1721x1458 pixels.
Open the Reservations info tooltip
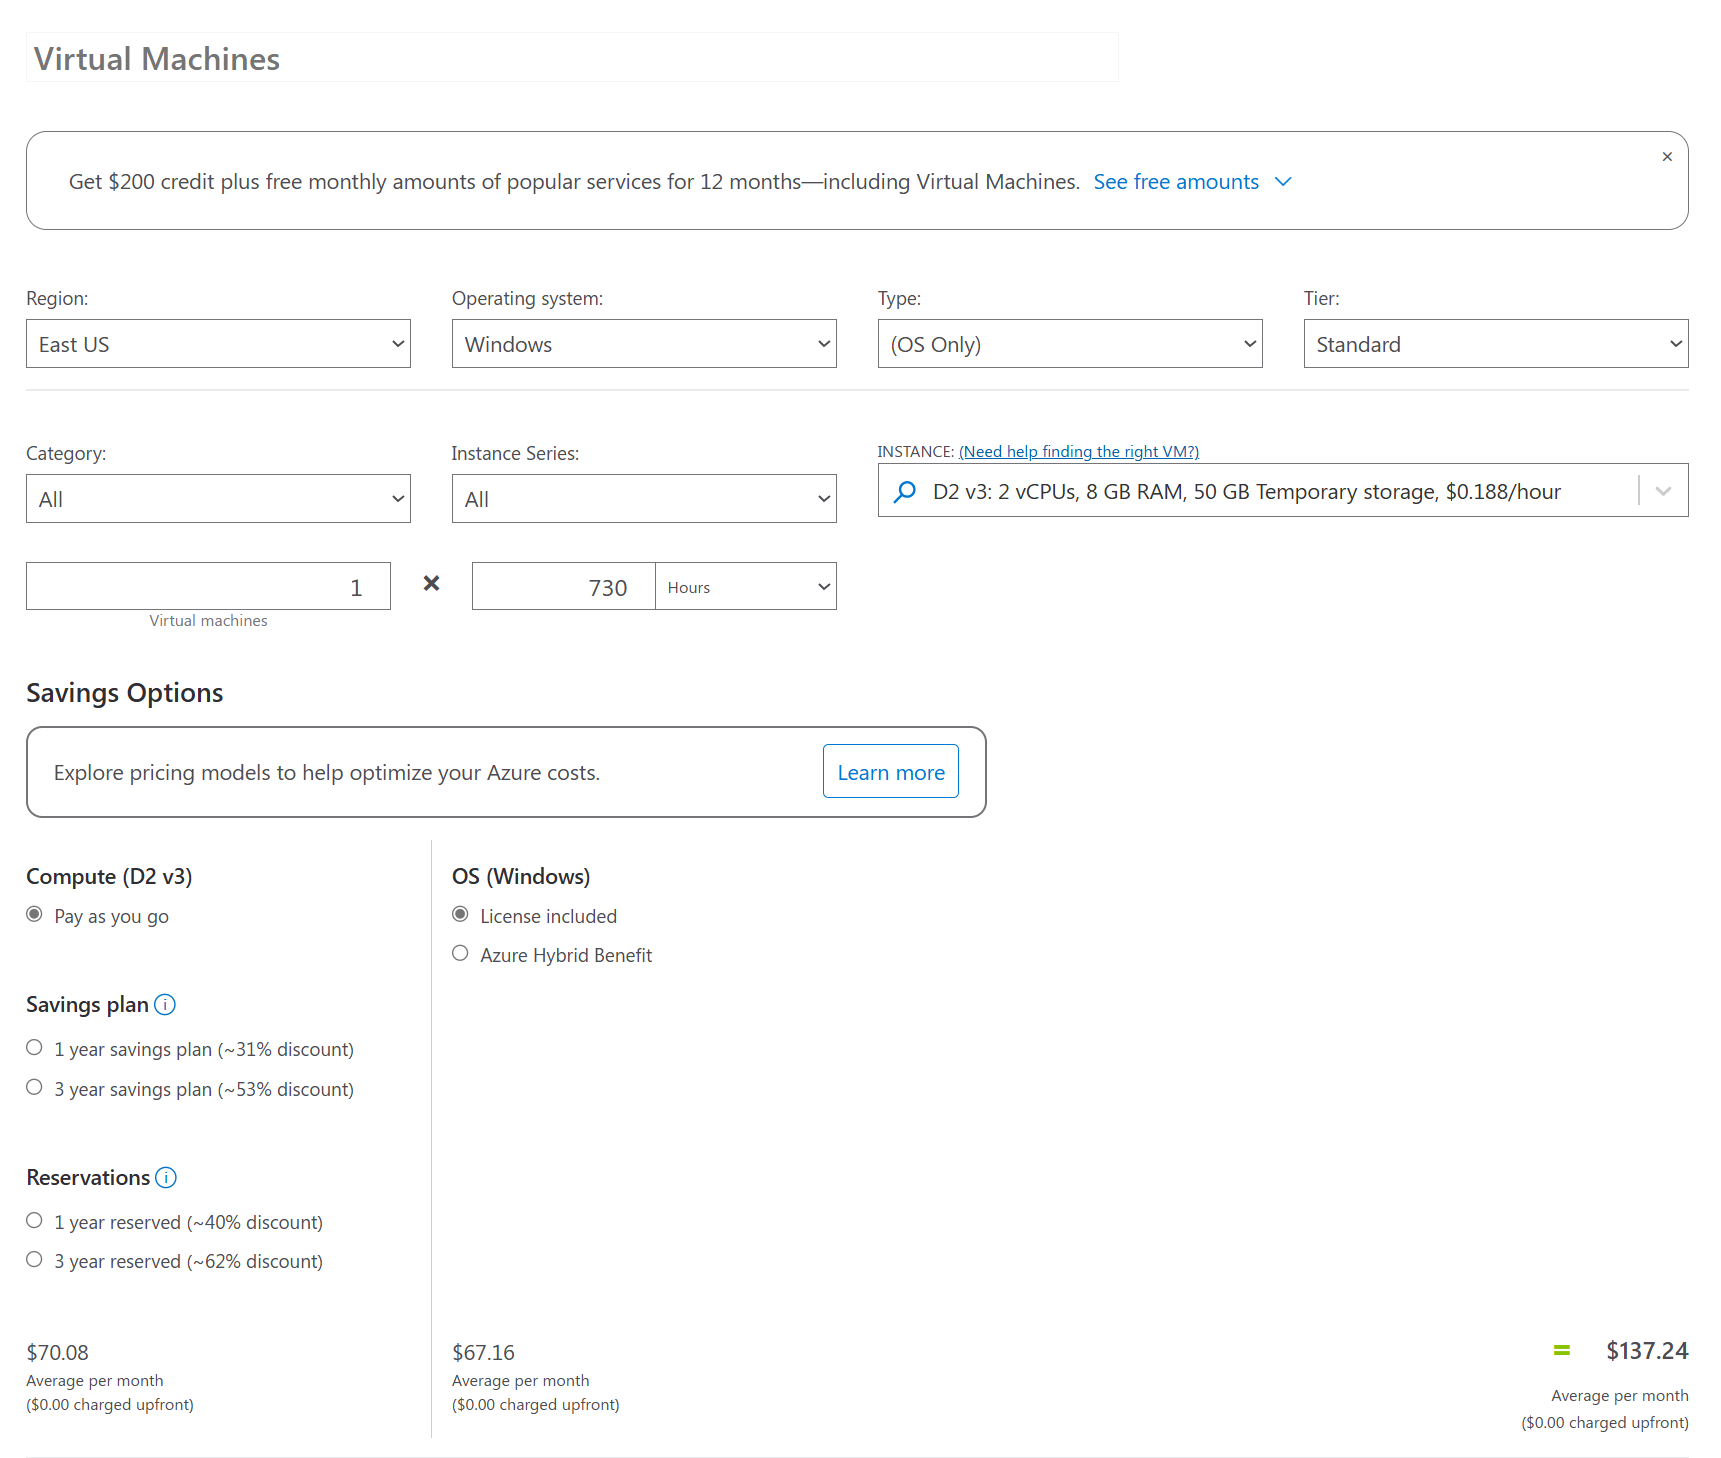click(x=166, y=1178)
